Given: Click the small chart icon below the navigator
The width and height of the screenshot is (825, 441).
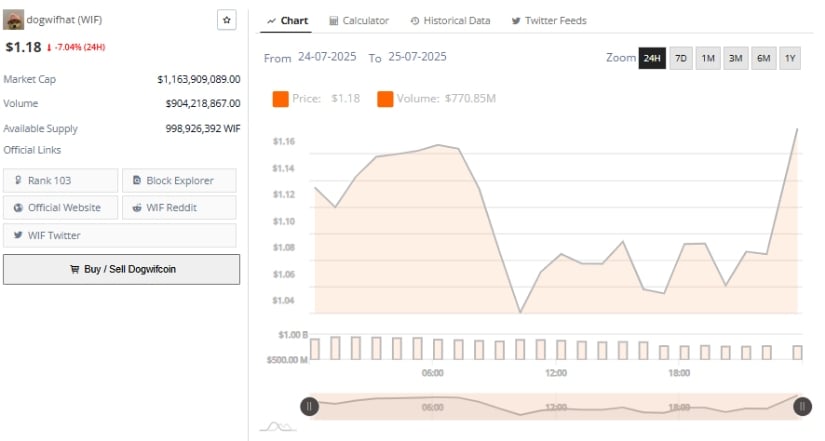Looking at the screenshot, I should (x=278, y=427).
